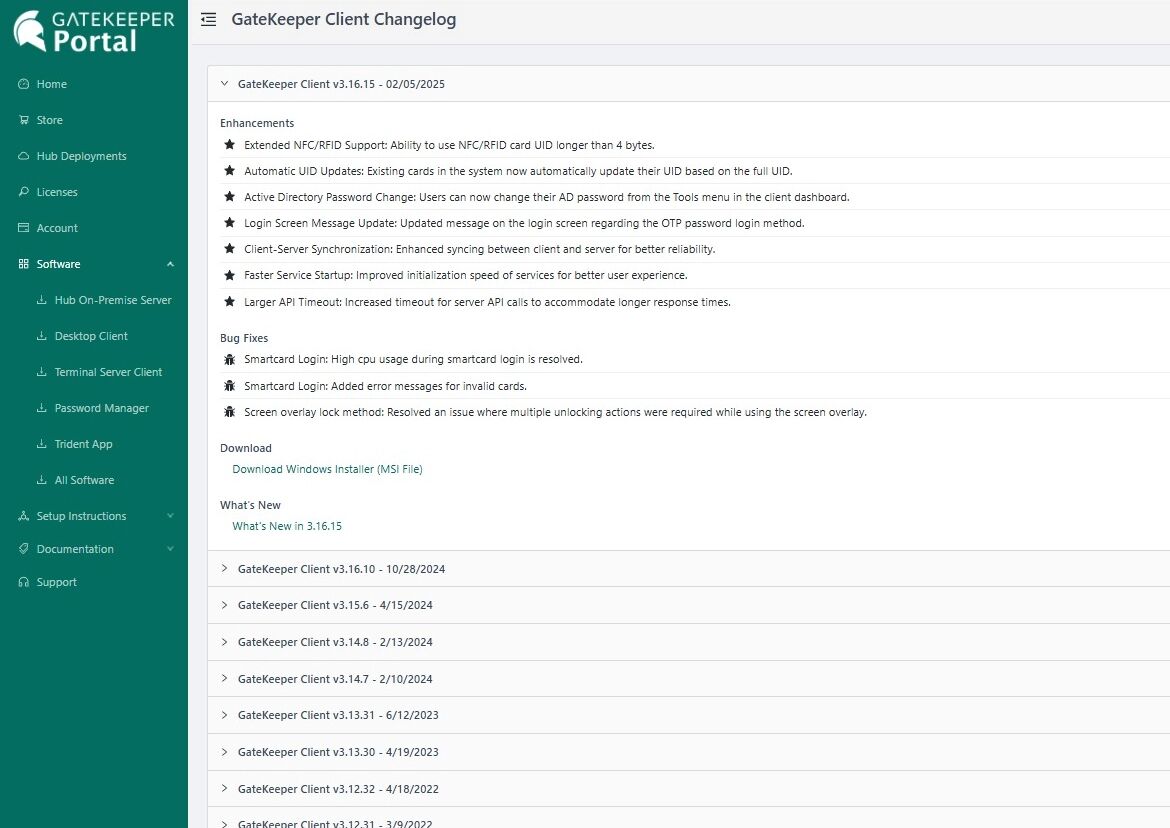Viewport: 1170px width, 828px height.
Task: Open Password Manager software page
Action: [101, 408]
